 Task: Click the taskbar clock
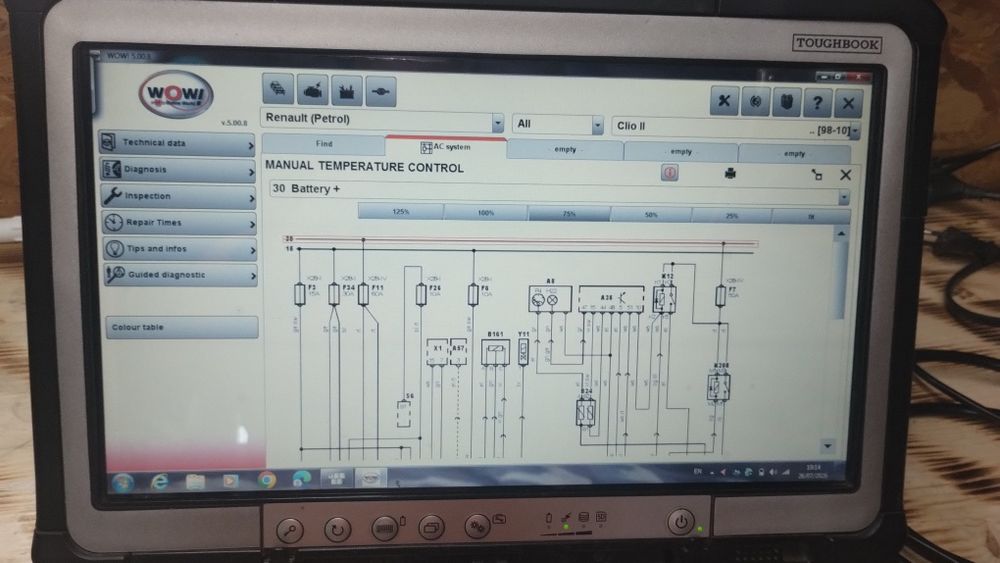pos(813,471)
